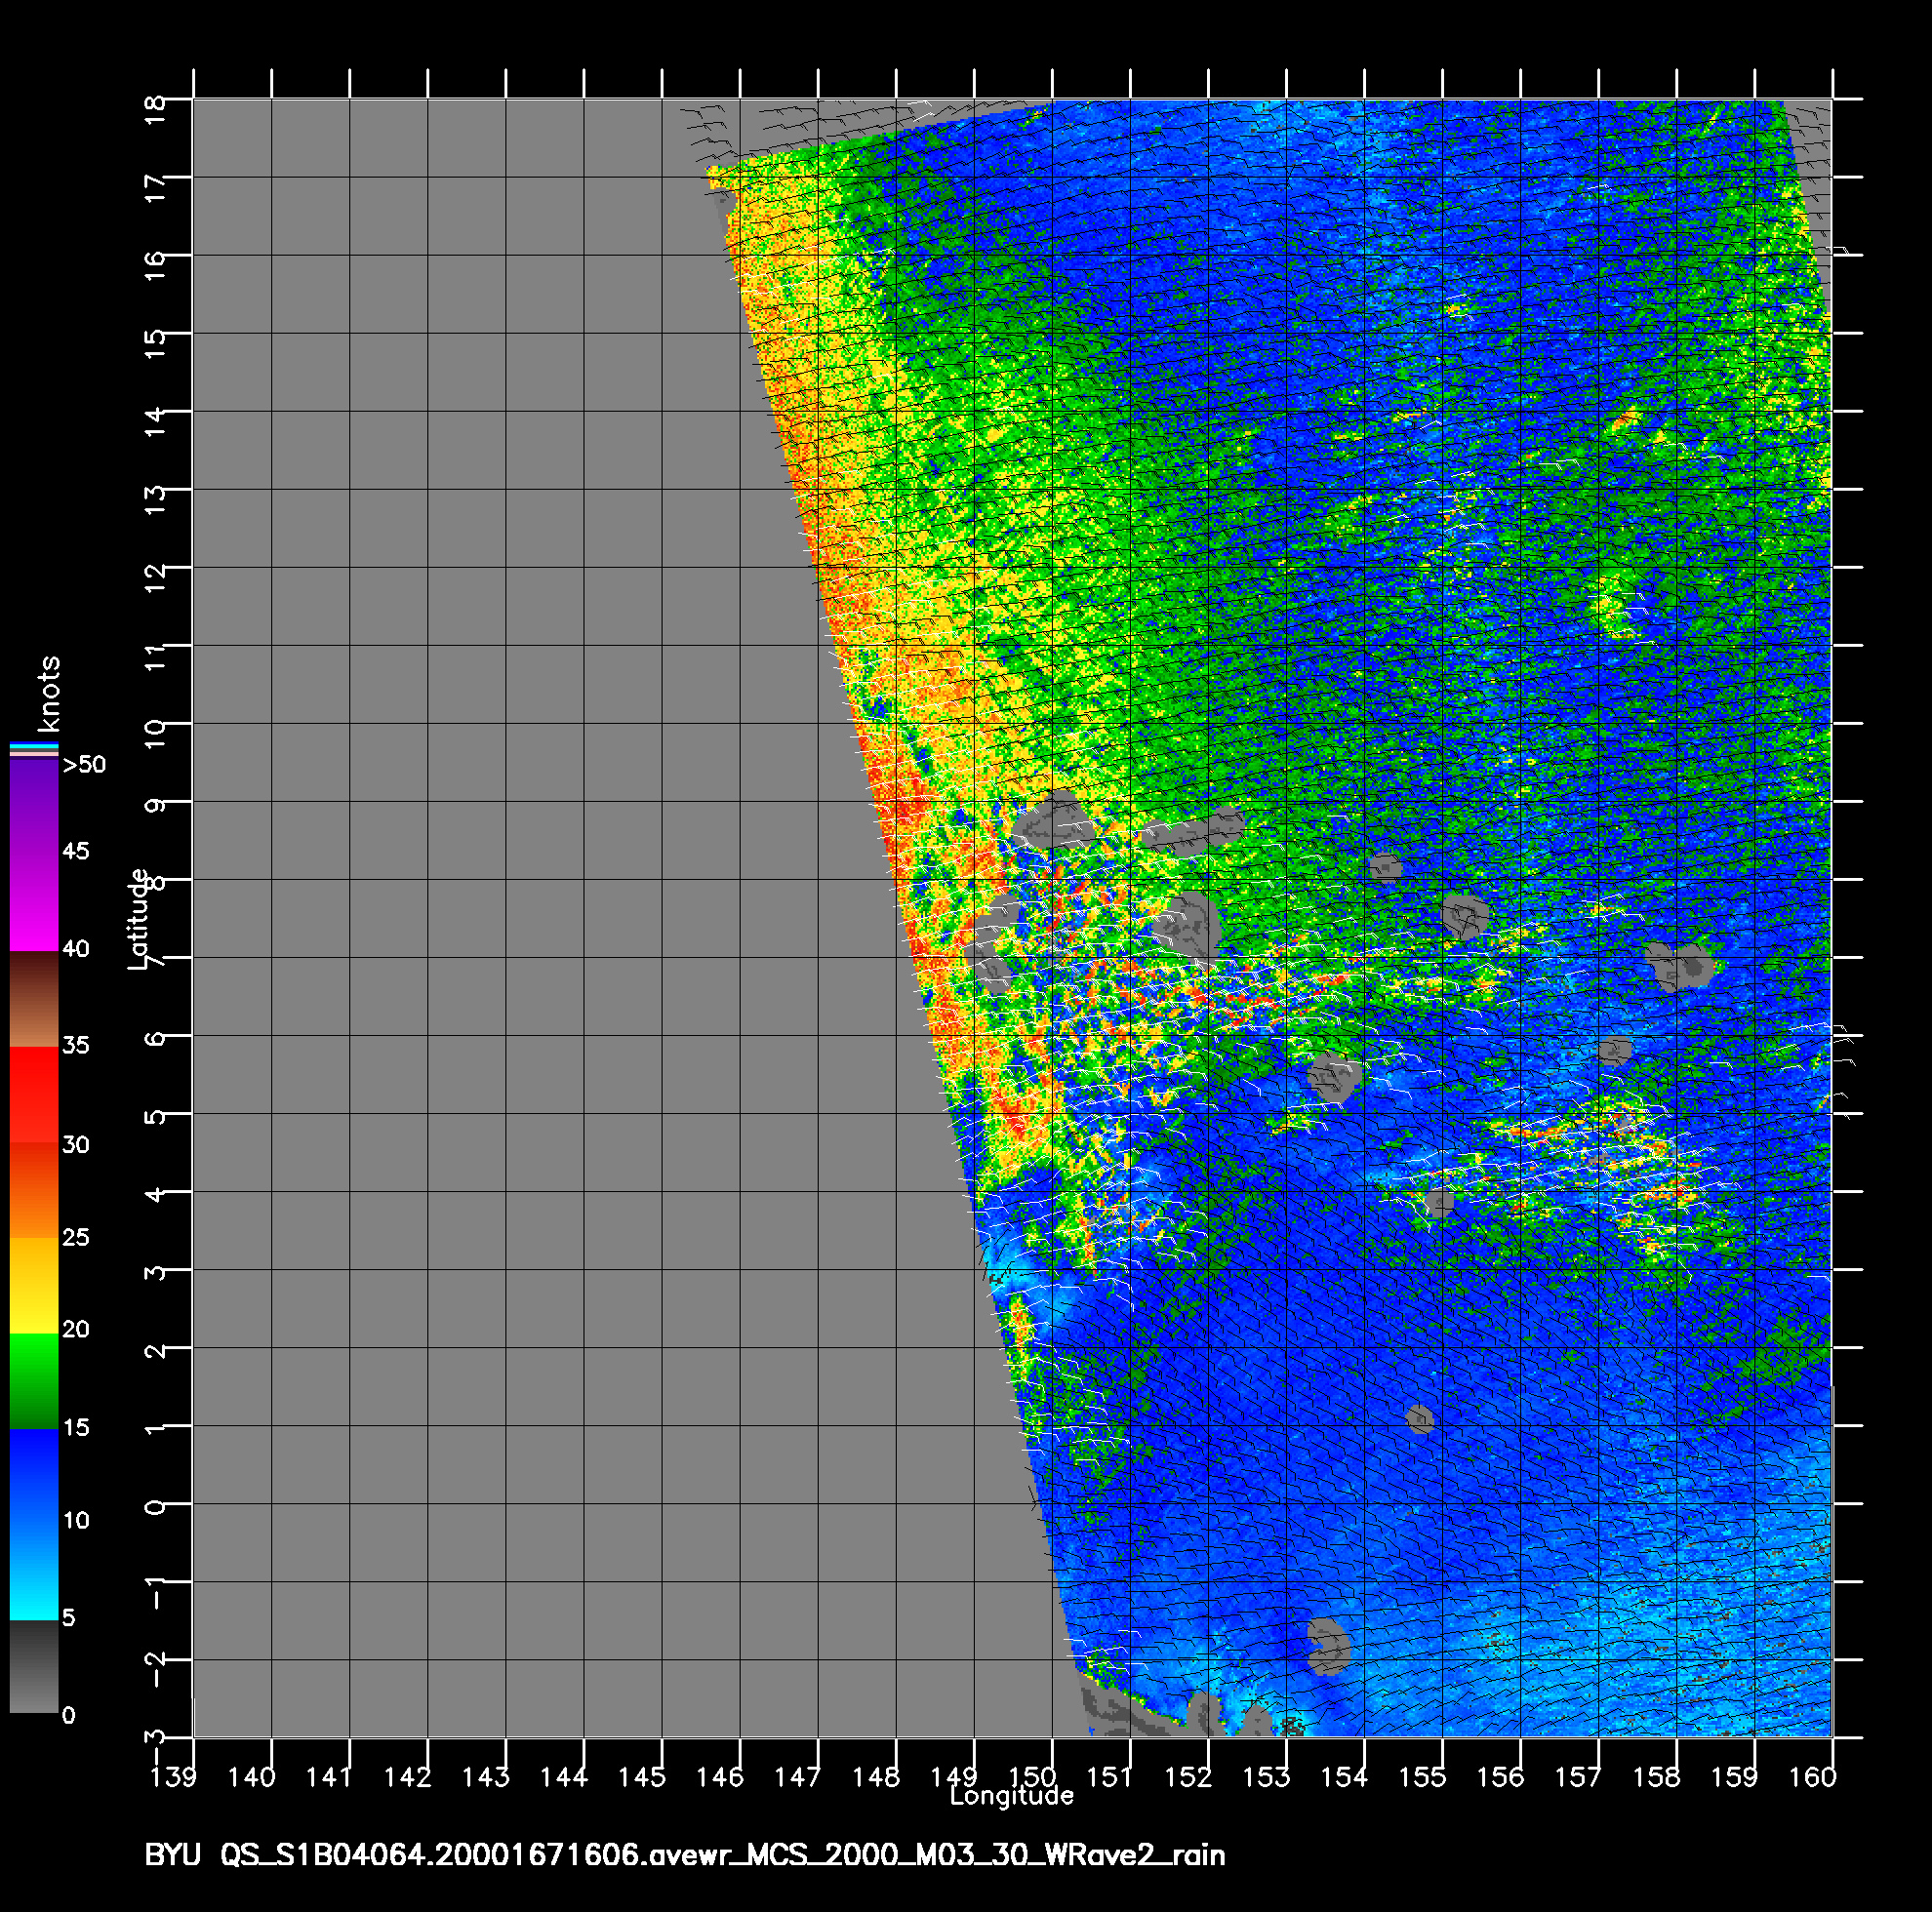Viewport: 1932px width, 1912px height.
Task: Click the longitude tick label '158'
Action: click(x=1656, y=1777)
